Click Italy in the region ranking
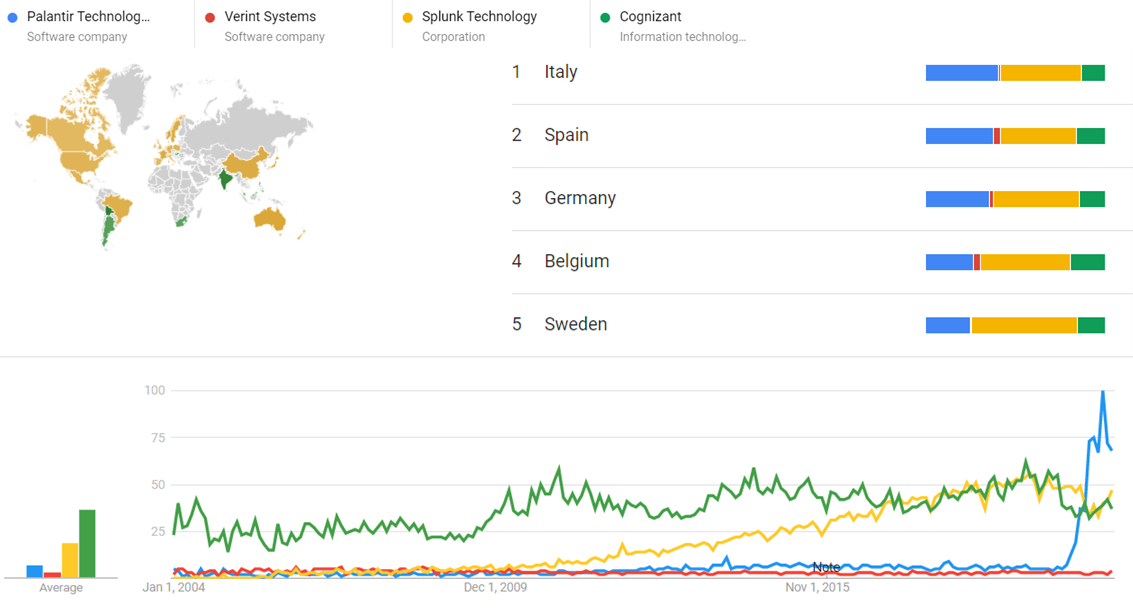Viewport: 1133px width, 608px height. coord(561,72)
